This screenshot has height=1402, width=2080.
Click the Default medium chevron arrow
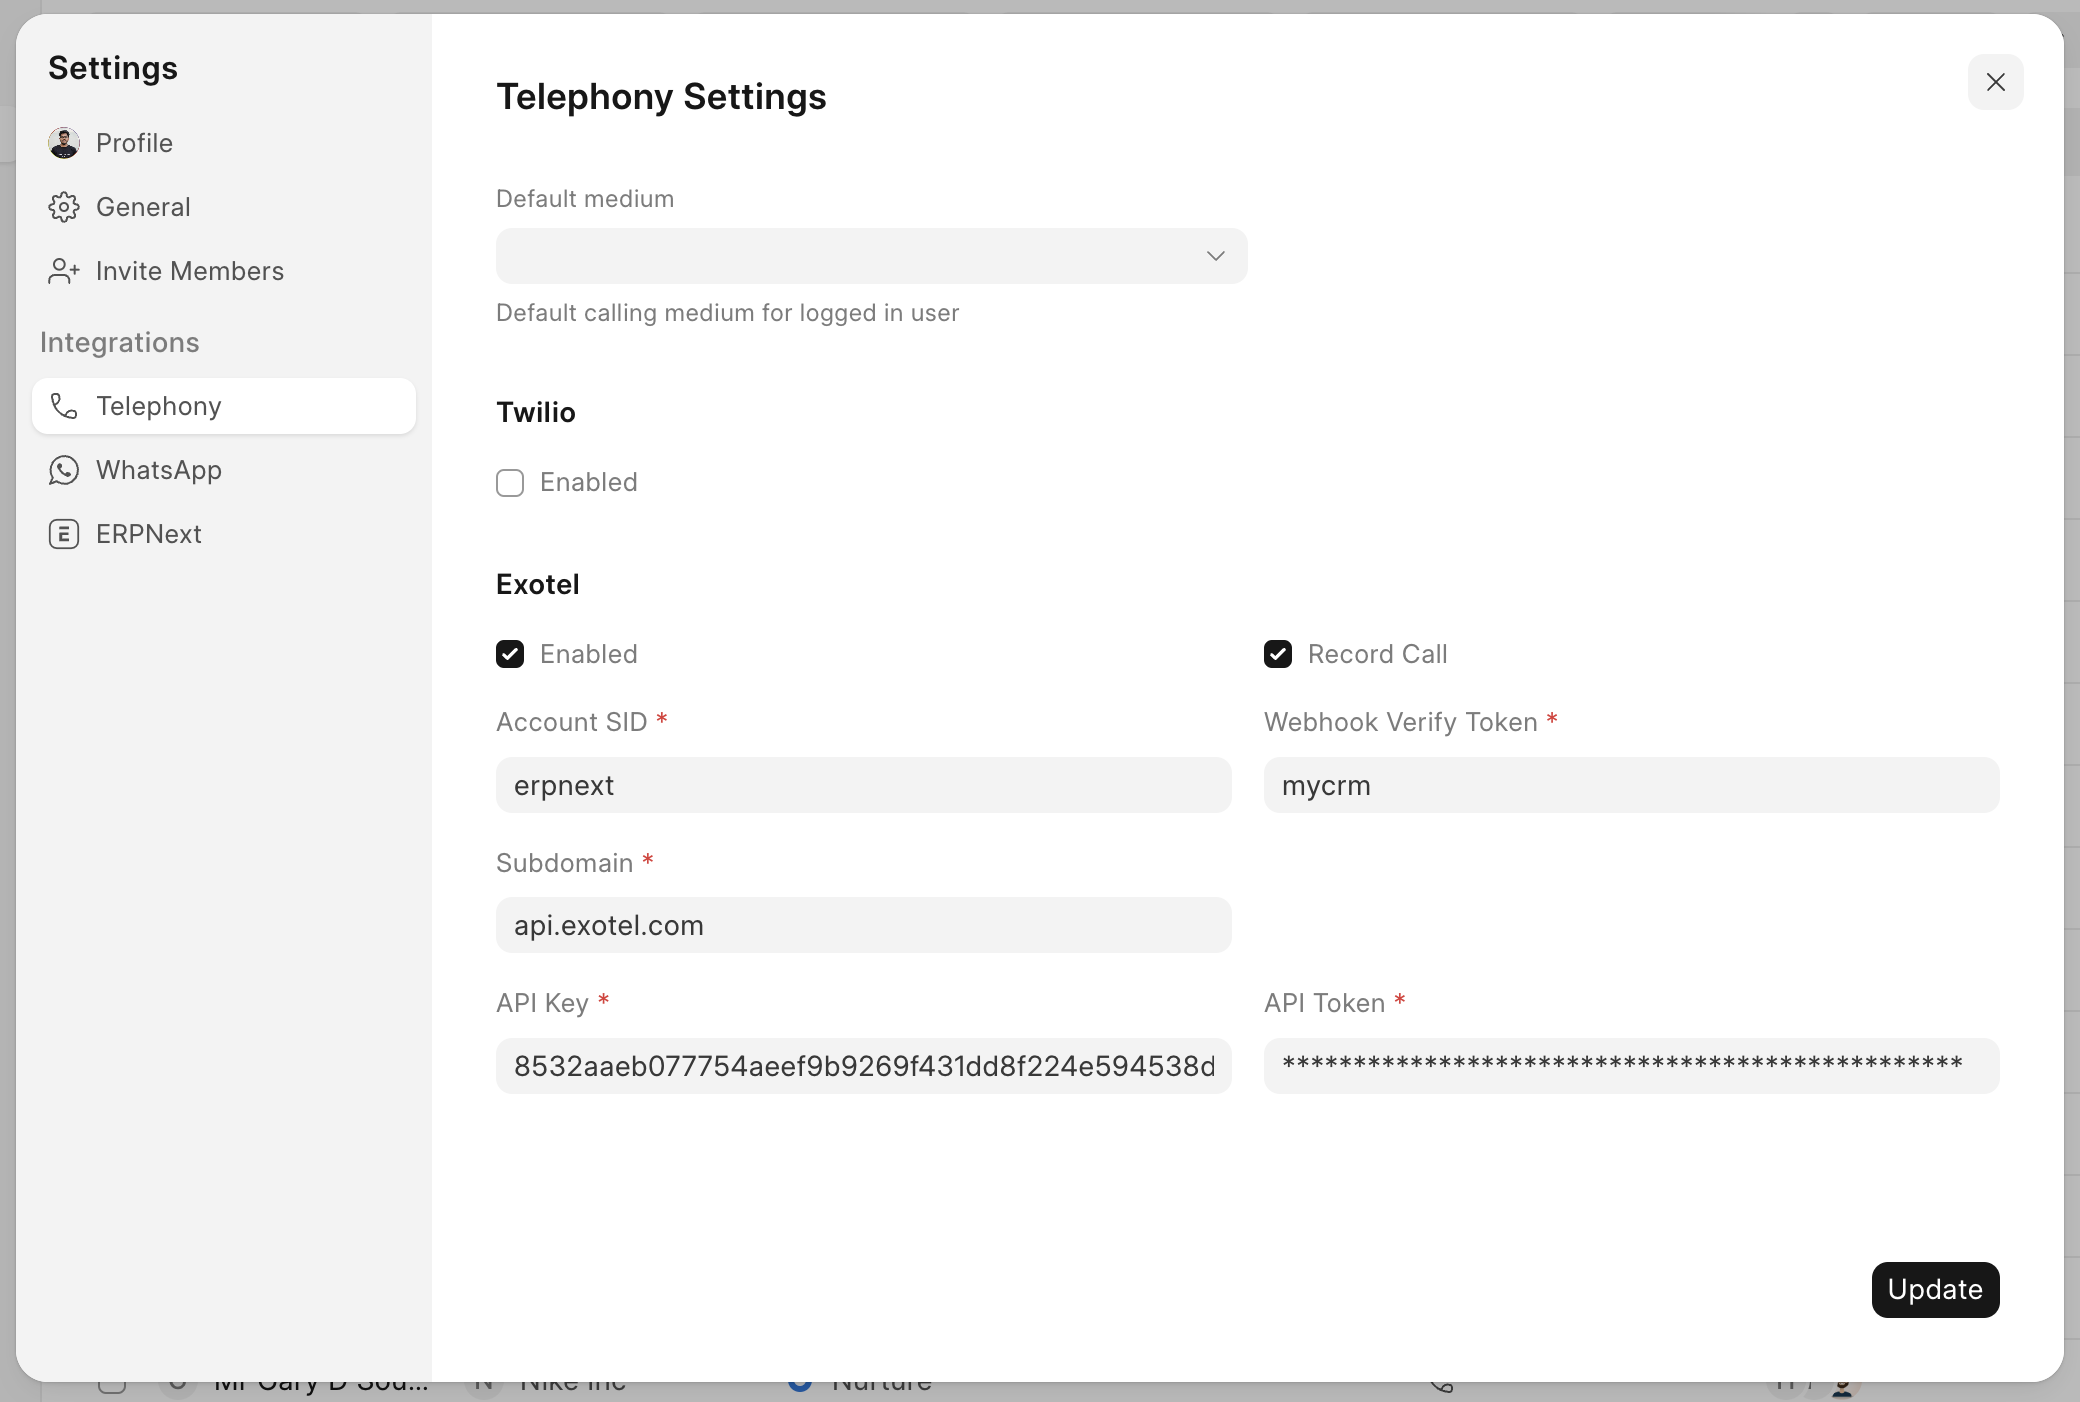1215,256
